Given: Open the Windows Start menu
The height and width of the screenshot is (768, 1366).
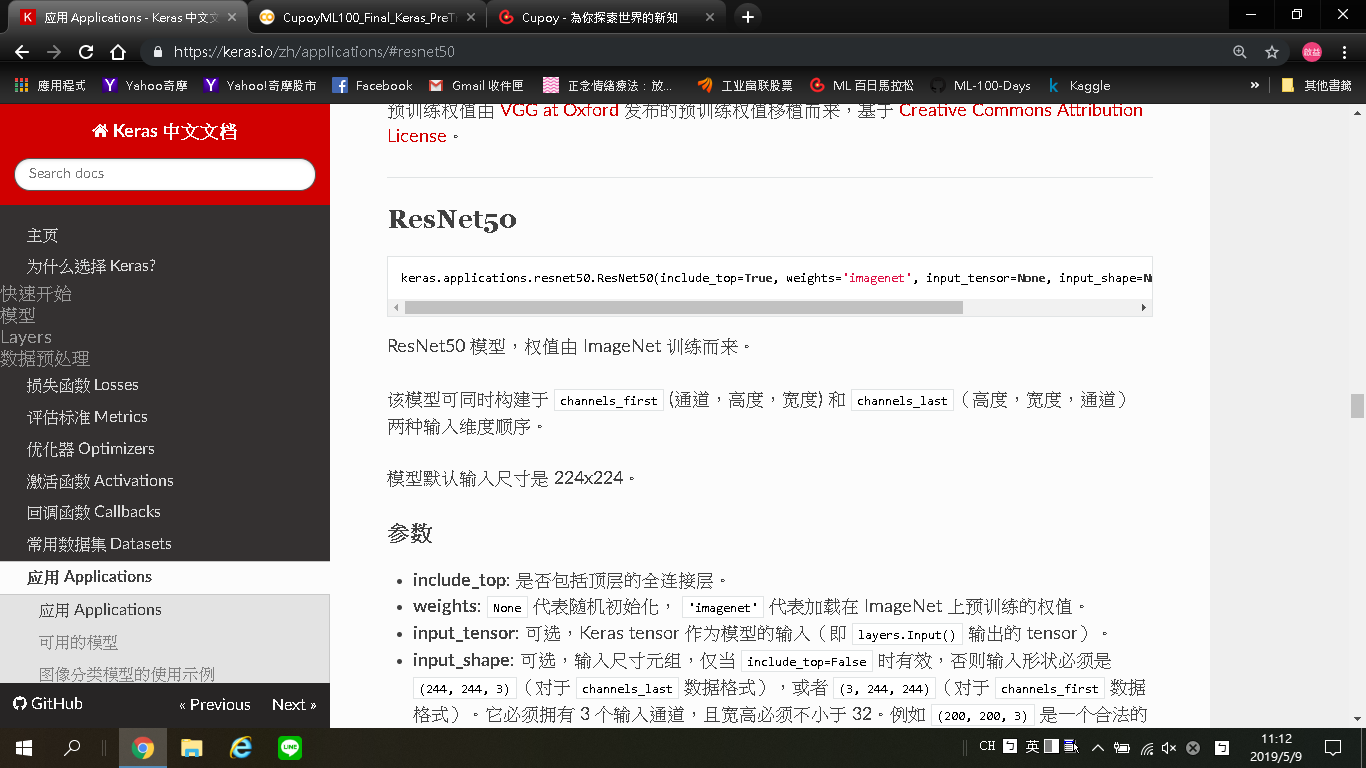Looking at the screenshot, I should coord(24,748).
